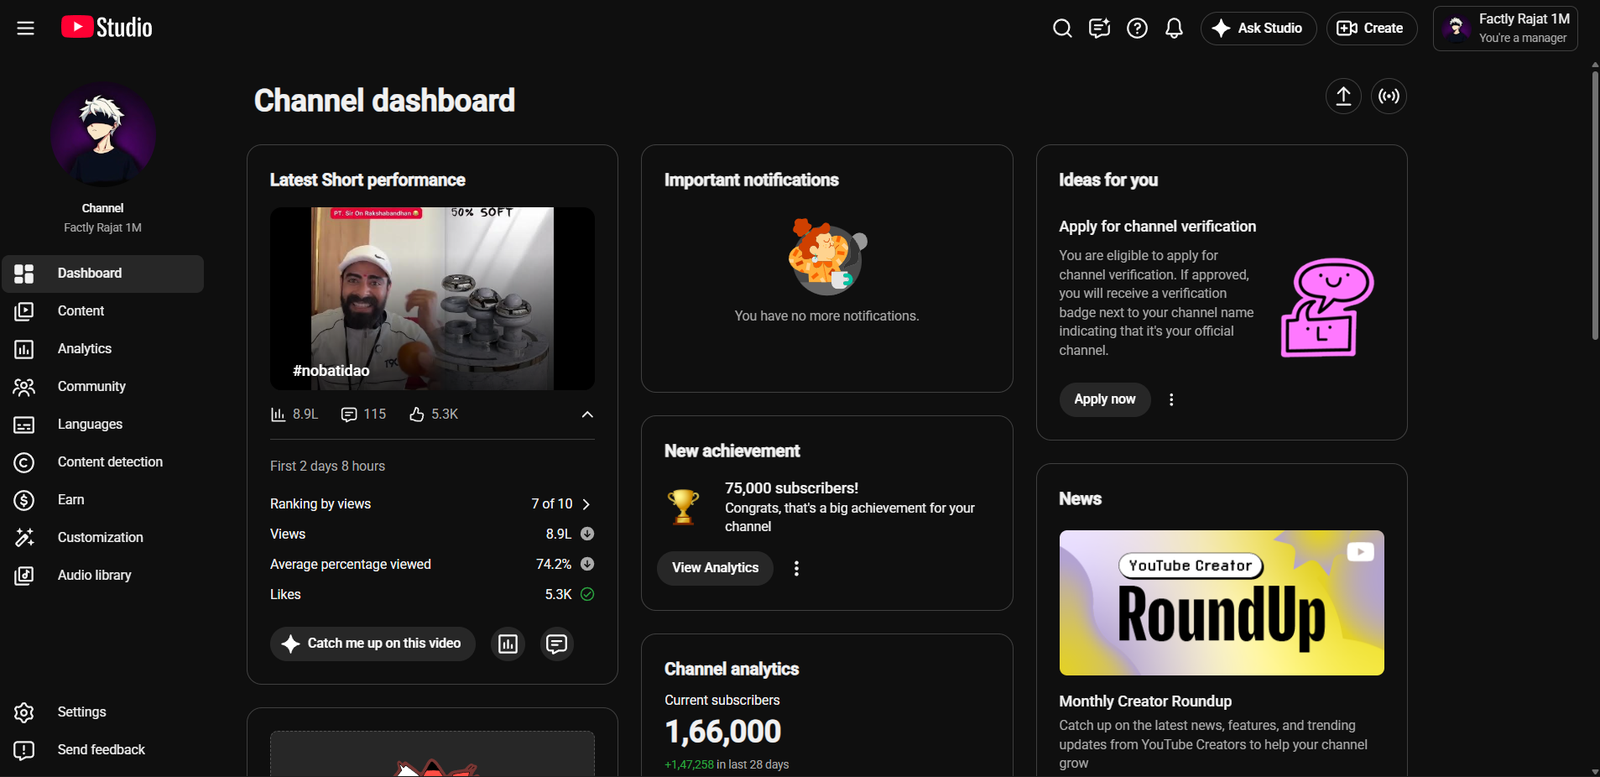
Task: Click the "Monthly Creator Roundup" headline
Action: click(1145, 702)
